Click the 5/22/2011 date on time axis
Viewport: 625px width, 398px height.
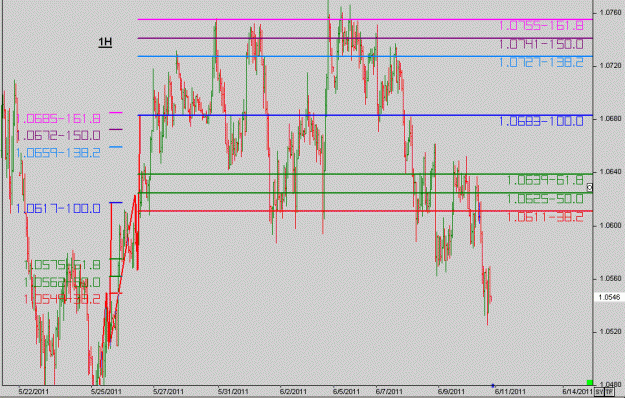[34, 392]
